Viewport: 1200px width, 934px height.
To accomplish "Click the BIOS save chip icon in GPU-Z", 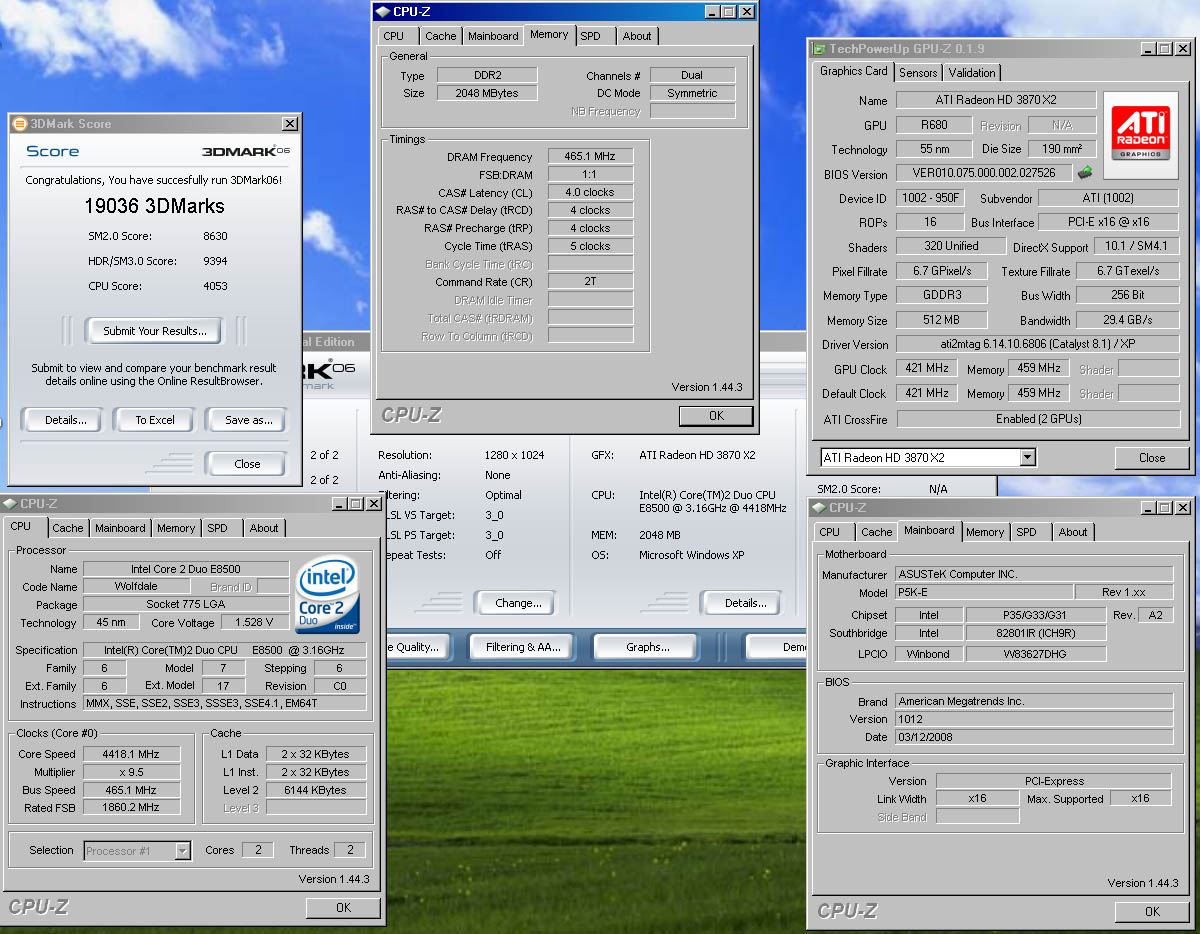I will coord(1085,173).
